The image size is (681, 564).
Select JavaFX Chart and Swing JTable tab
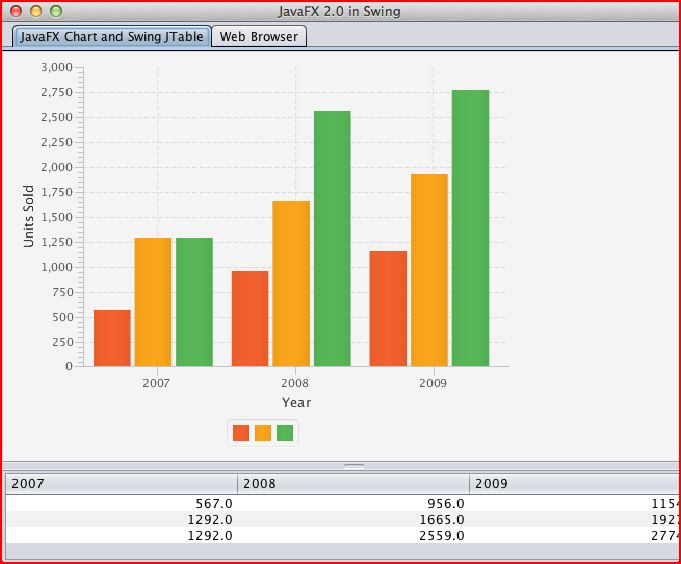click(111, 37)
